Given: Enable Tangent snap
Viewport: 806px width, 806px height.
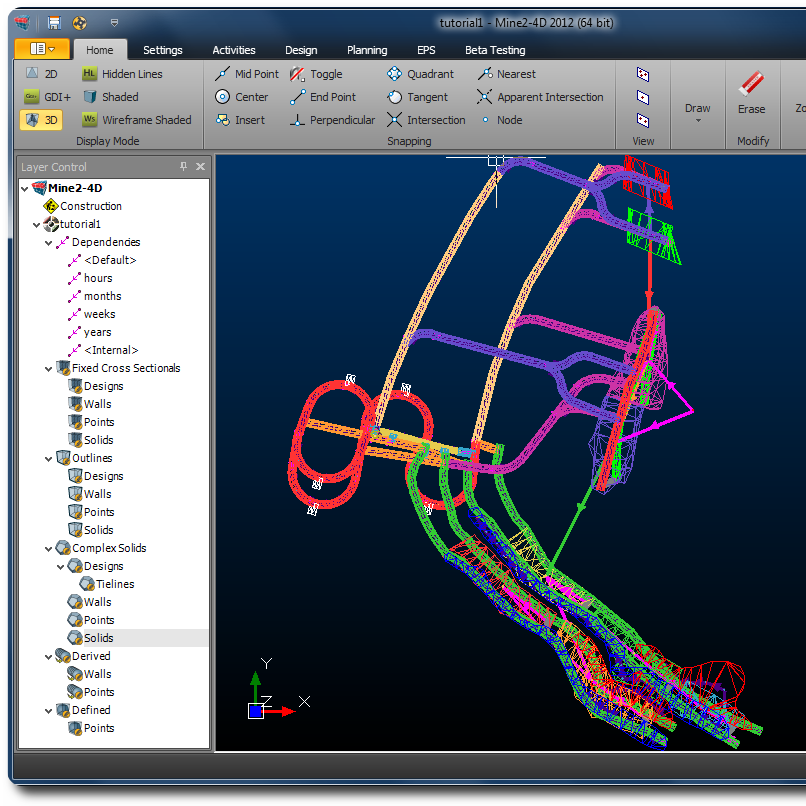Looking at the screenshot, I should point(417,97).
